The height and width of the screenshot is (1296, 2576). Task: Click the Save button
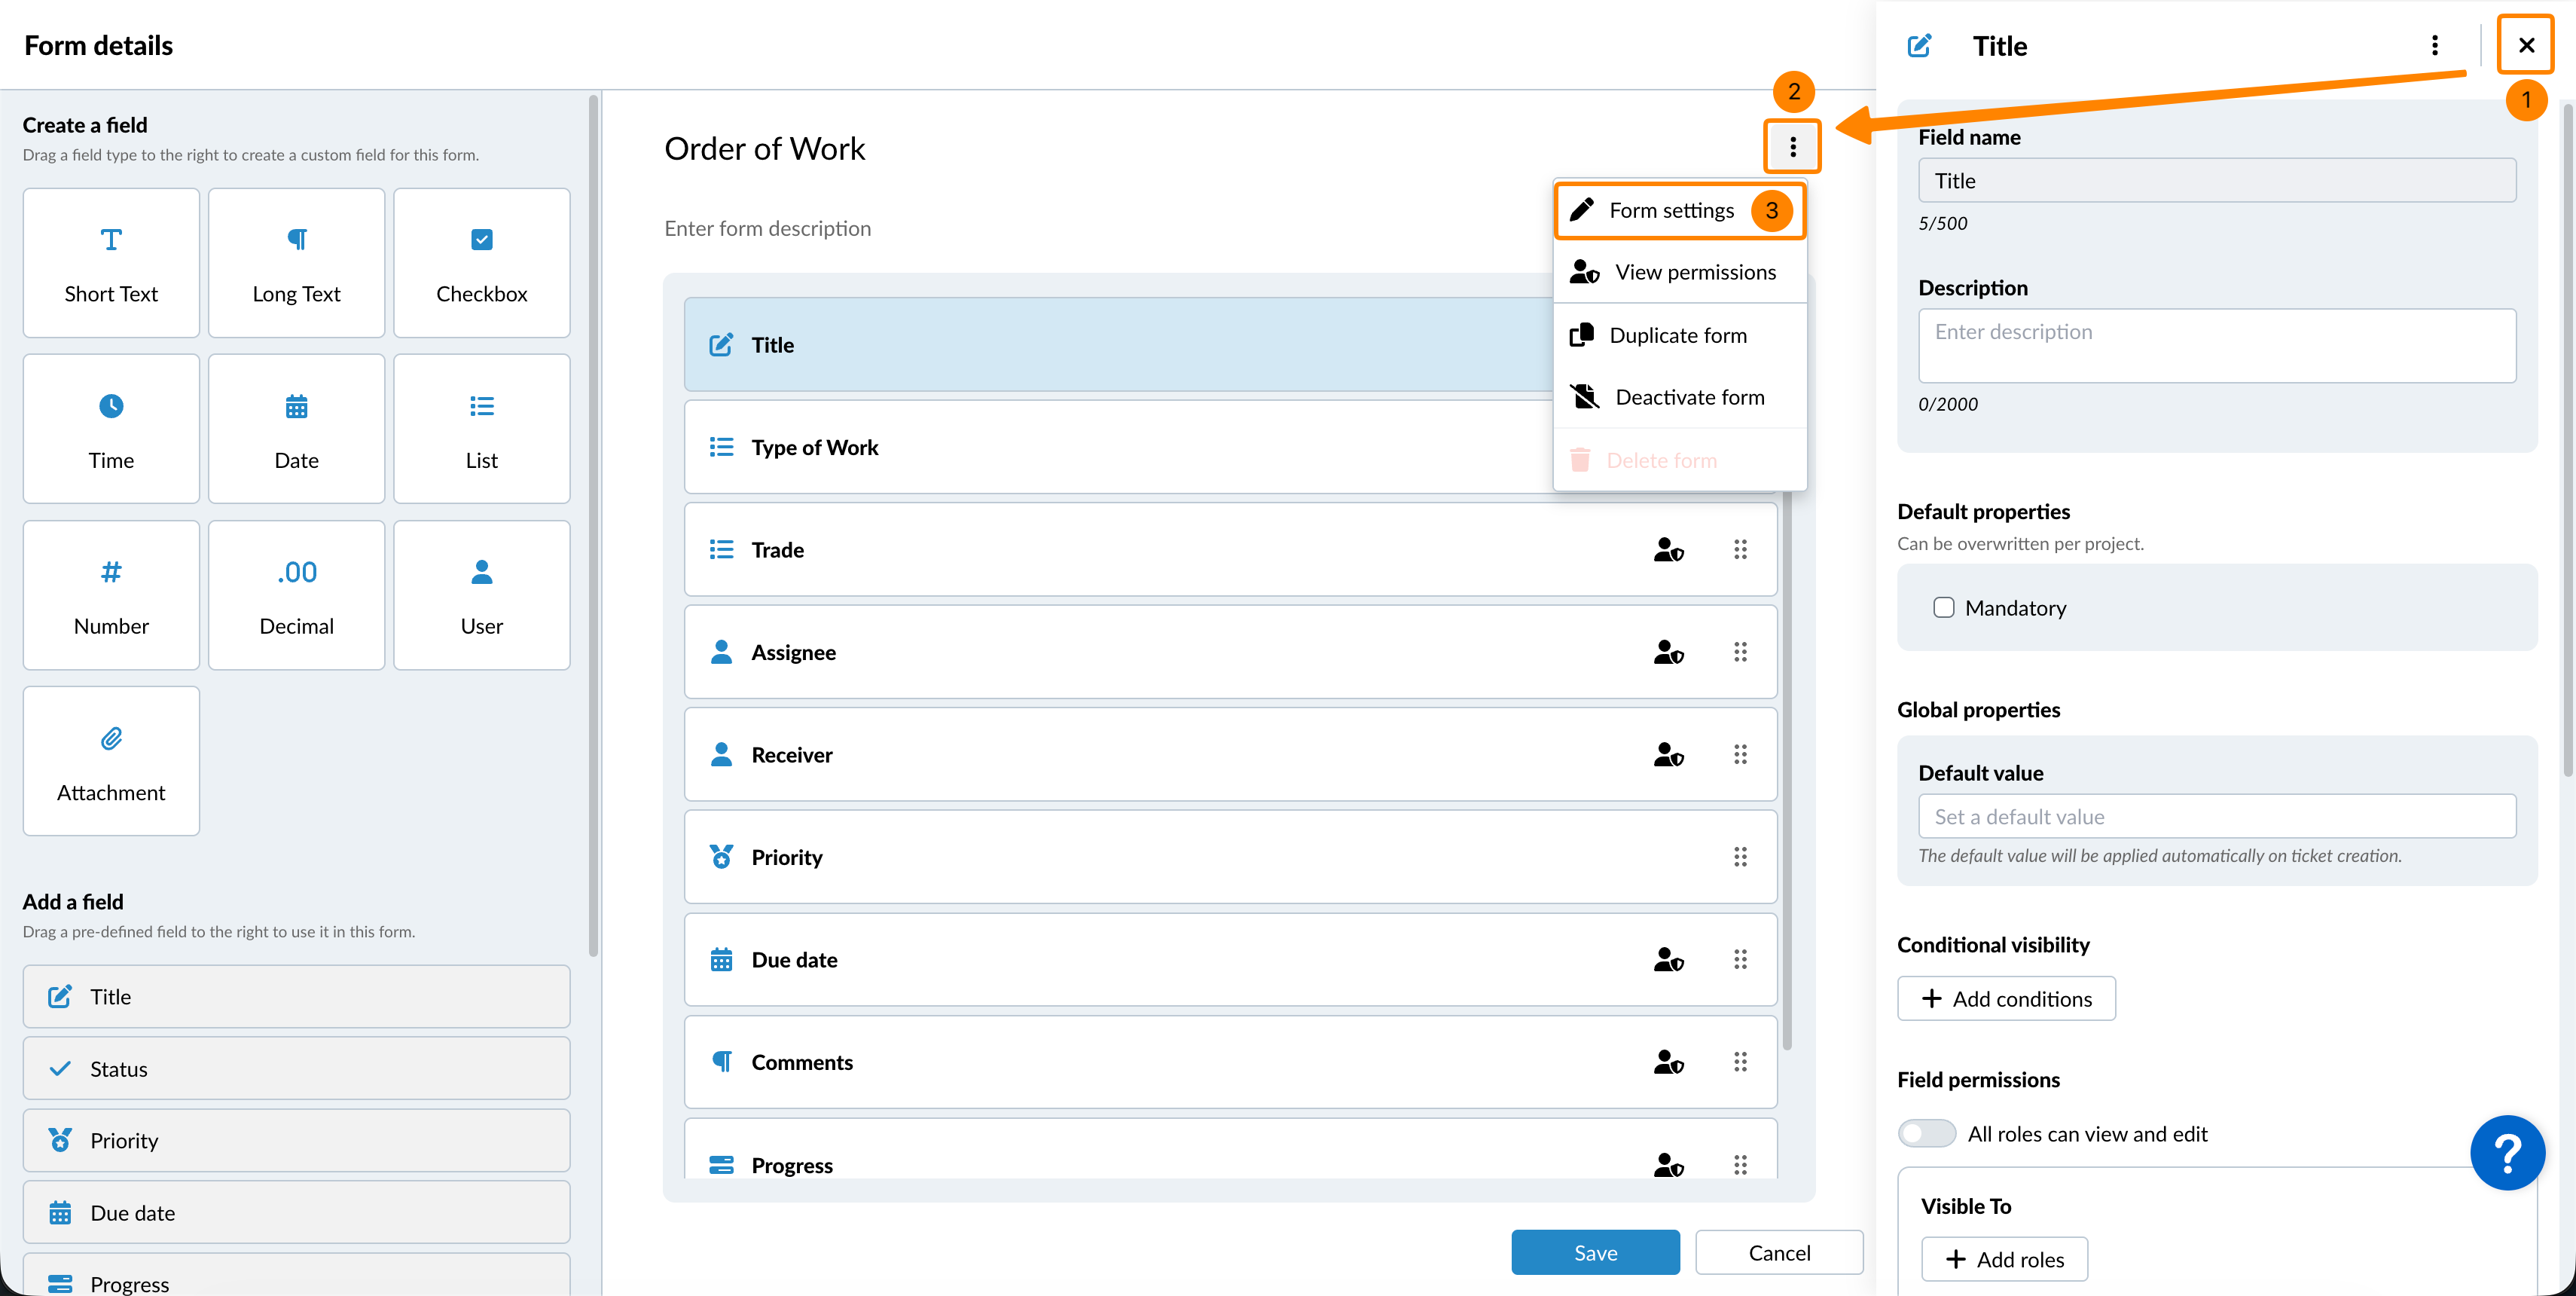coord(1595,1252)
